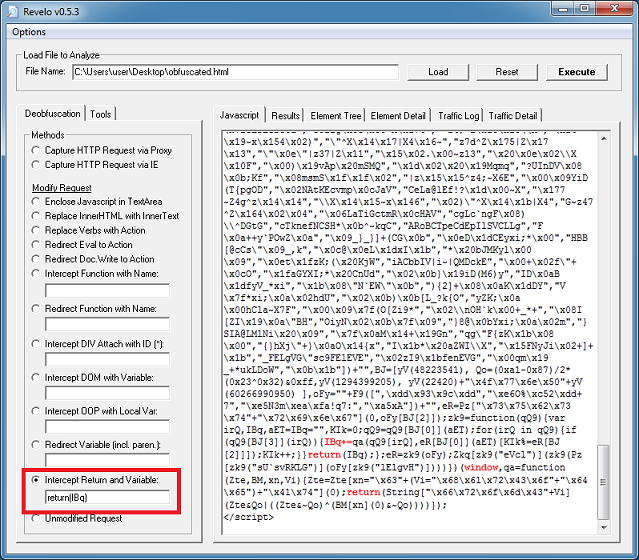Open the Options menu

[x=29, y=32]
